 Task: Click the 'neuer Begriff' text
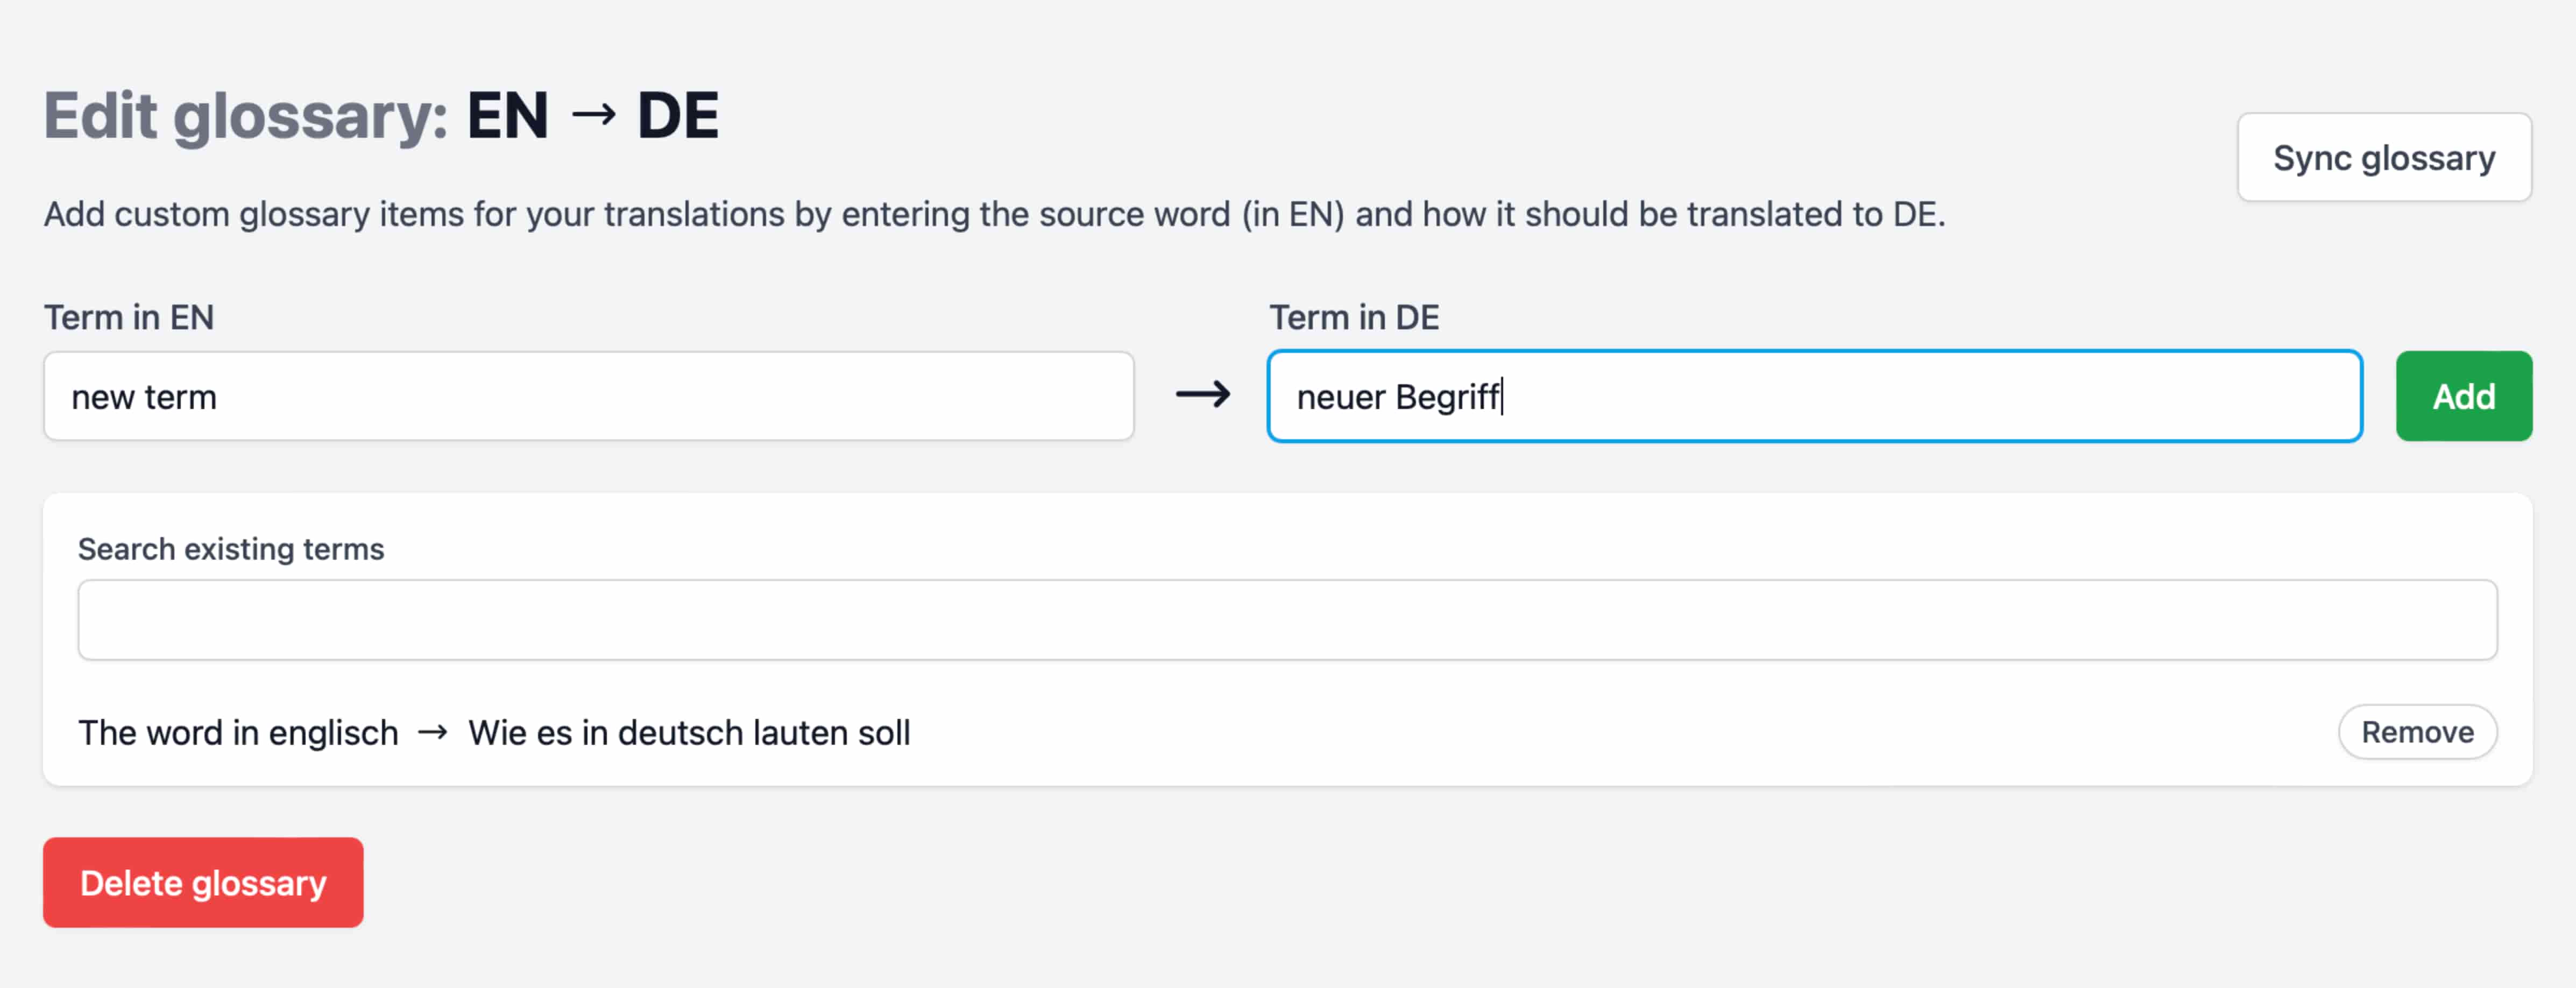(x=1399, y=396)
